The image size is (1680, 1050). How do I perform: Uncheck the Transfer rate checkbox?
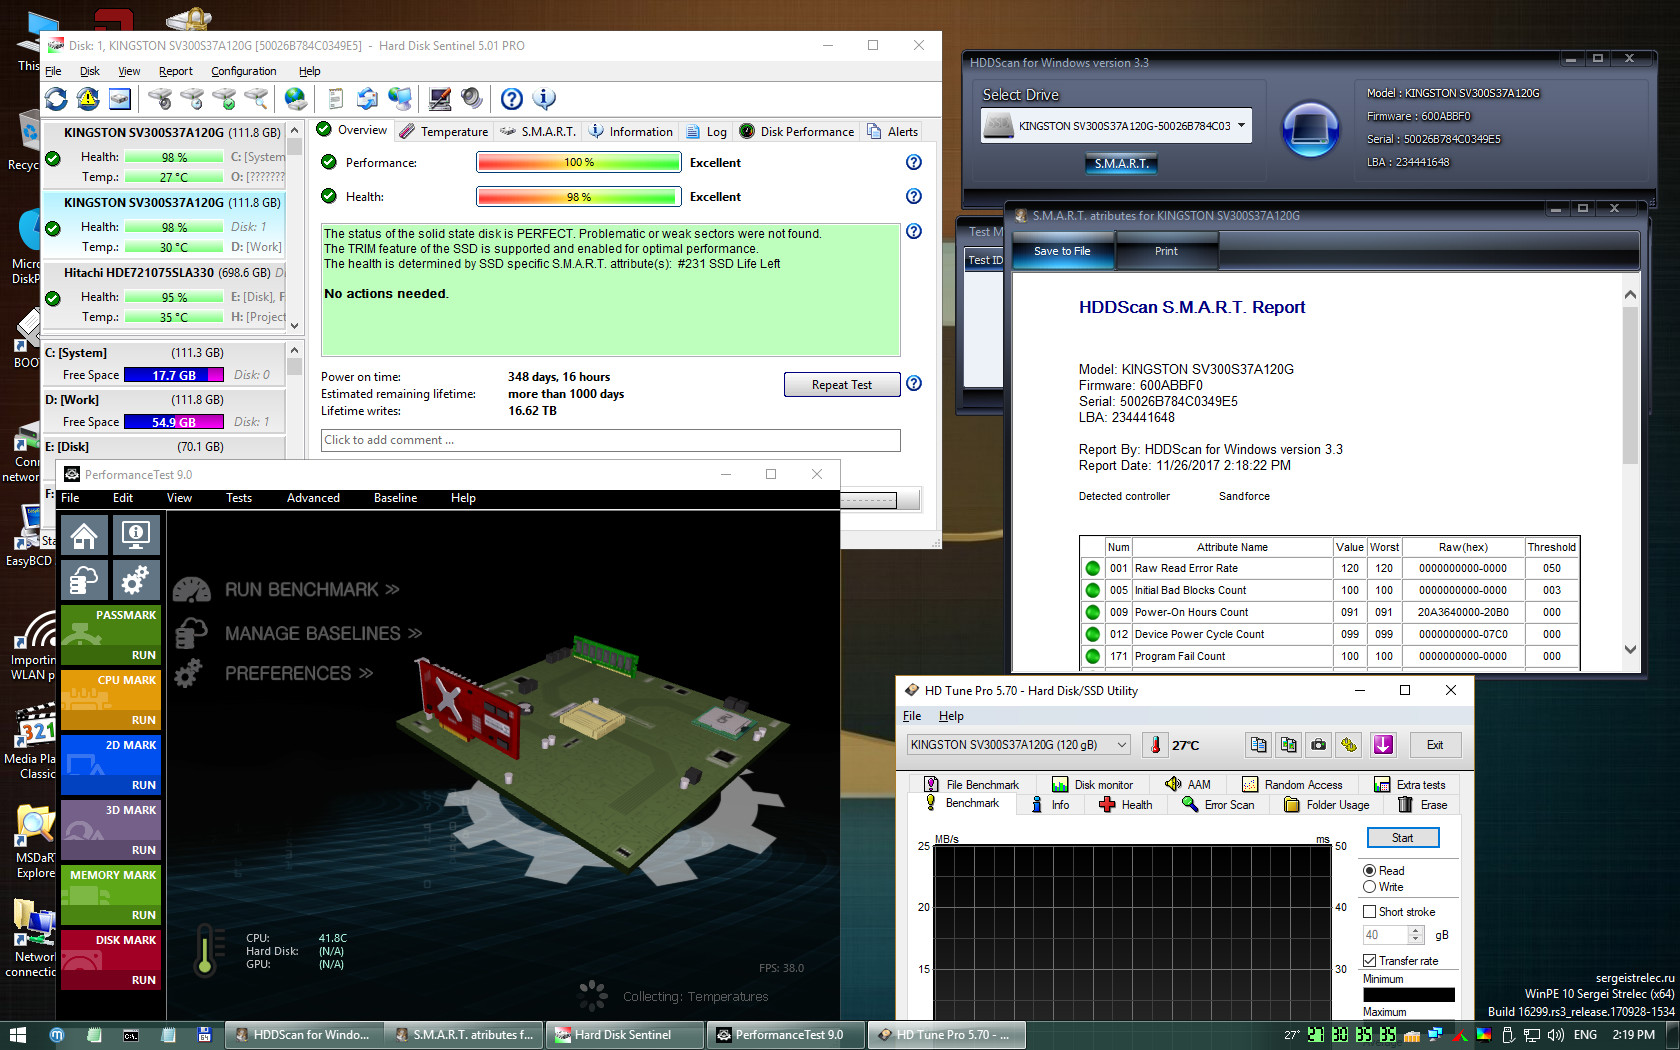(x=1370, y=961)
